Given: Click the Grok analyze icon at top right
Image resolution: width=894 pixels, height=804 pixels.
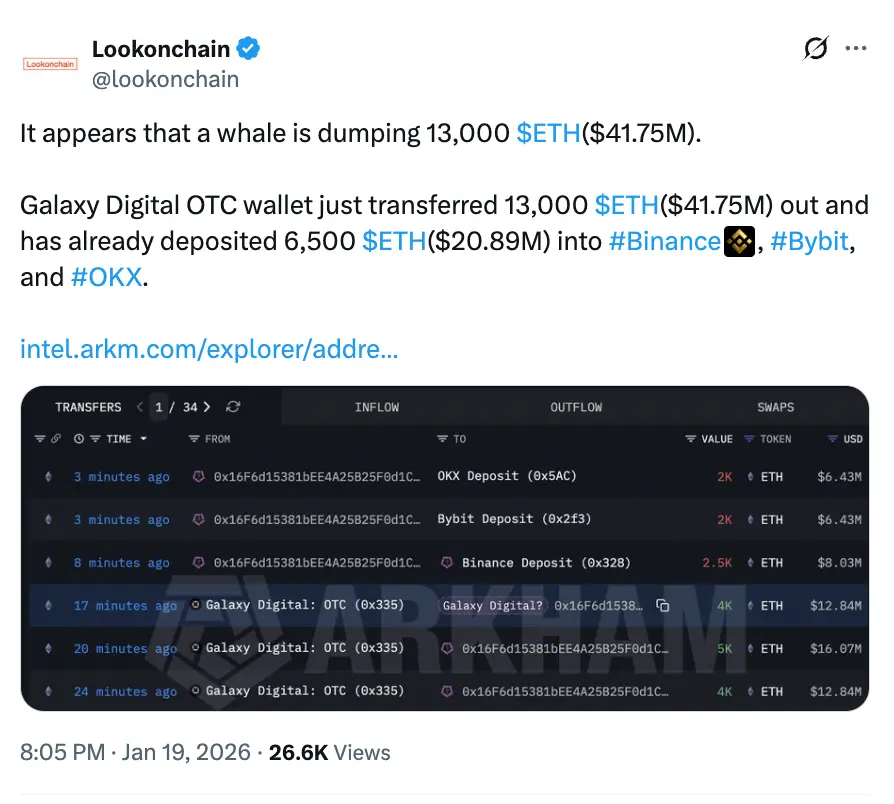Looking at the screenshot, I should 815,47.
